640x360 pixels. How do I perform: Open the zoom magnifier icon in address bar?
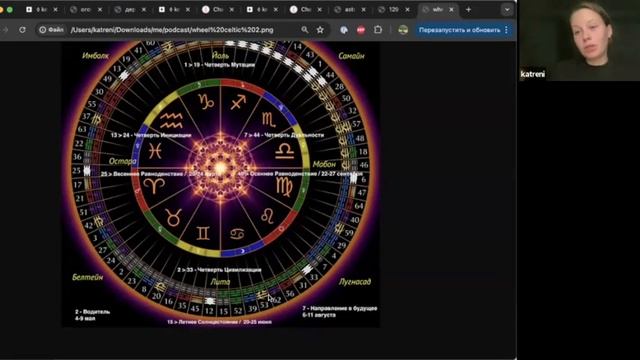(305, 30)
